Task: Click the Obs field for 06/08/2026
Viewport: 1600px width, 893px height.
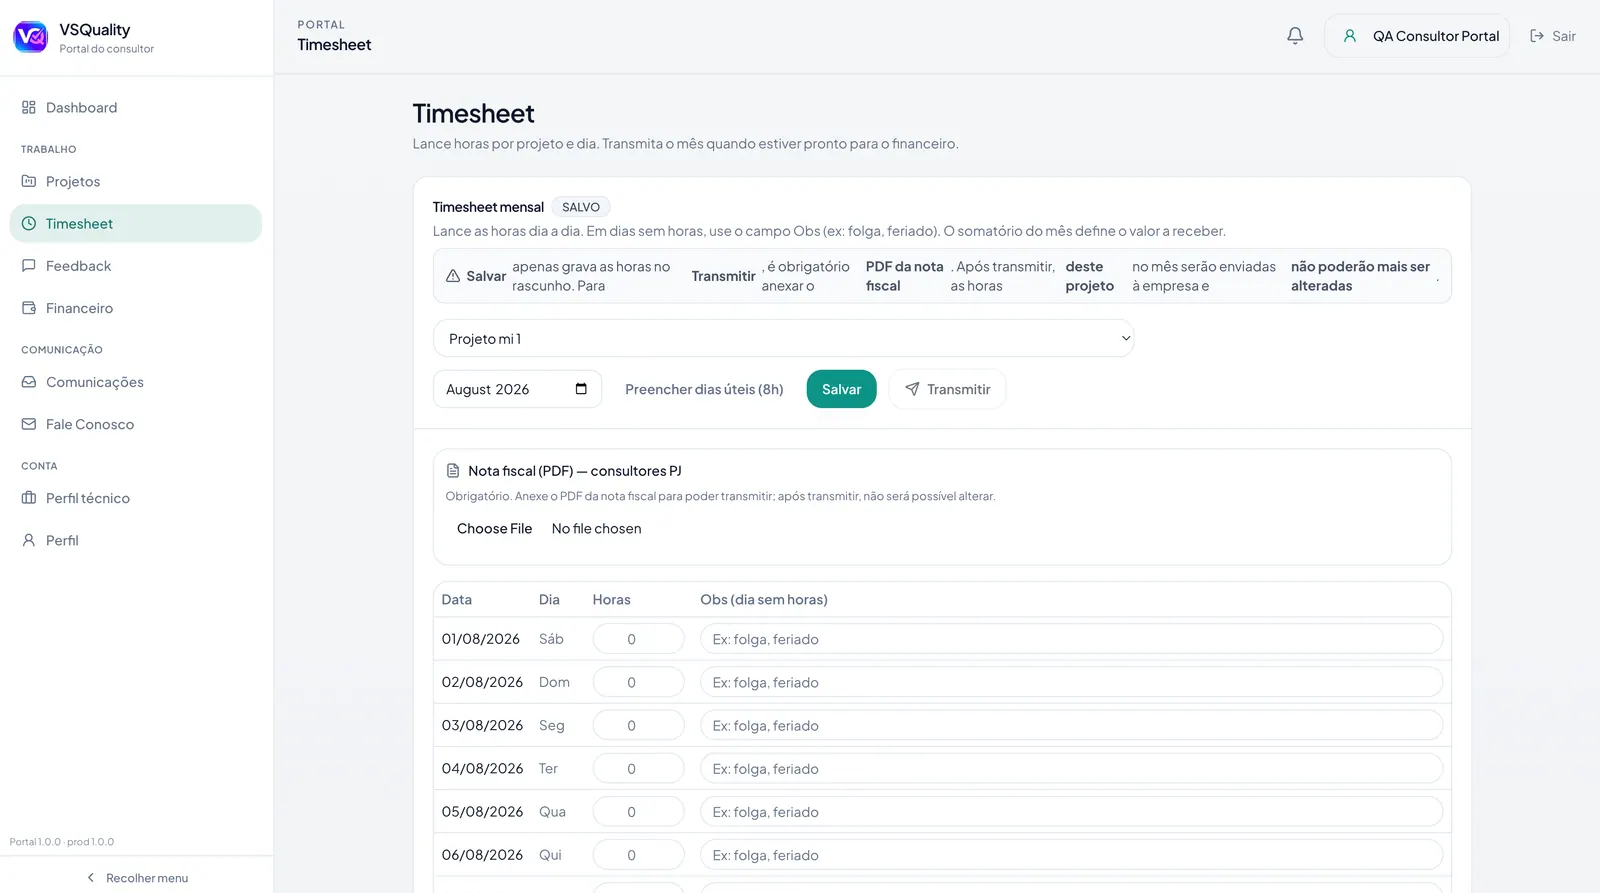Action: (x=1071, y=855)
